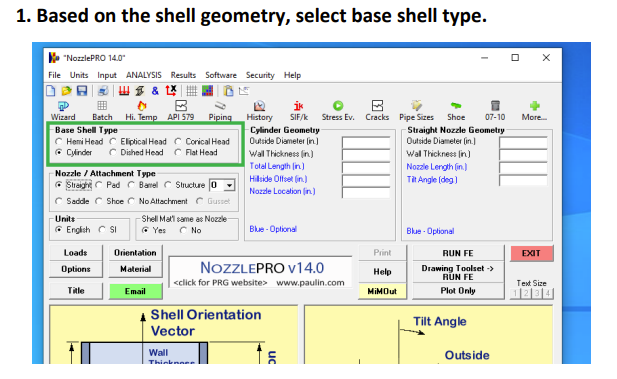Open the ANALYSIS menu

click(144, 75)
